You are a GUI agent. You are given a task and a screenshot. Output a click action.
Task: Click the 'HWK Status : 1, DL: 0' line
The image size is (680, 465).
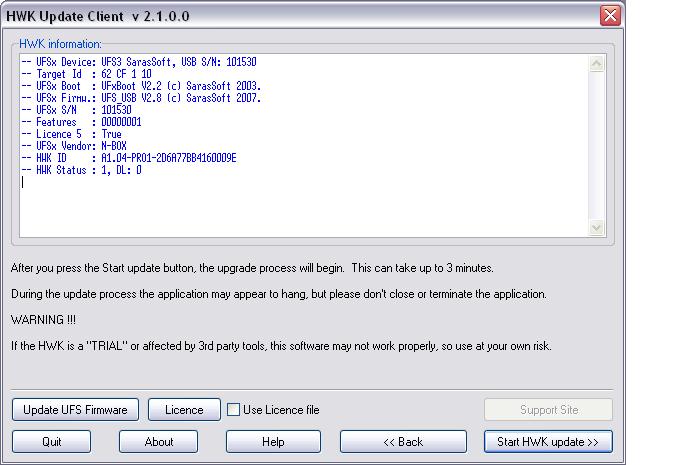(x=81, y=170)
